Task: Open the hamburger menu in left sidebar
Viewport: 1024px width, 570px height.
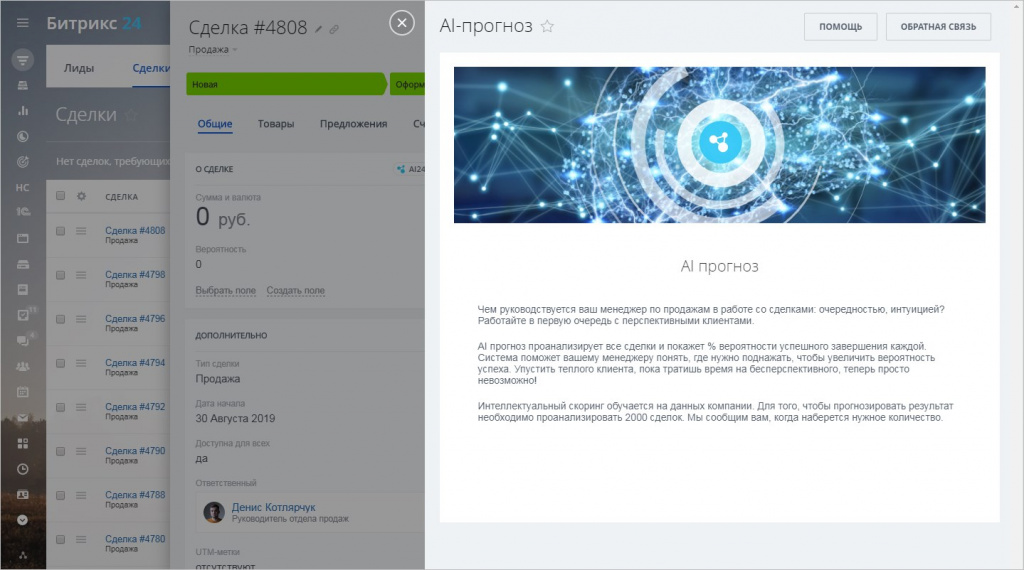Action: (22, 23)
